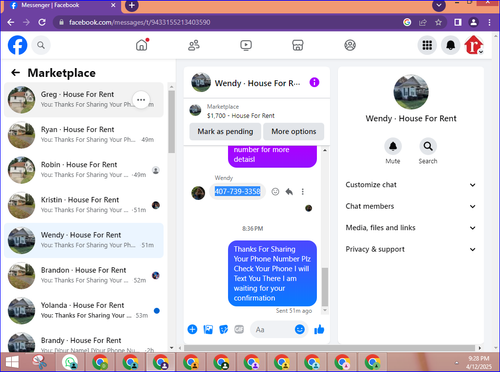Expand Chat members section
The height and width of the screenshot is (372, 500).
click(x=411, y=206)
